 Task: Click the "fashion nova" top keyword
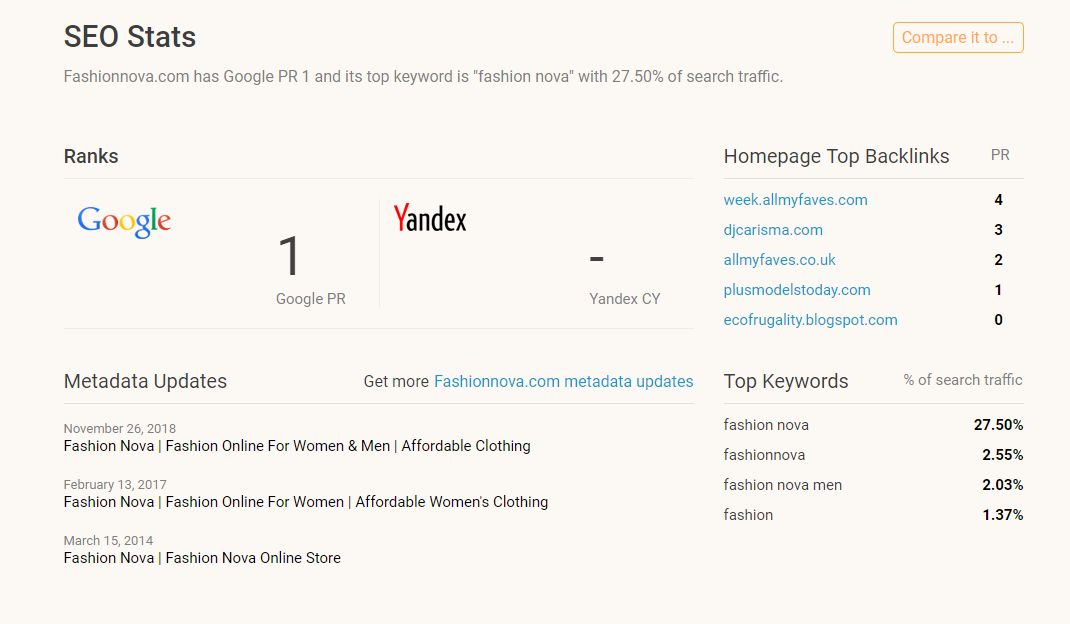pos(766,425)
